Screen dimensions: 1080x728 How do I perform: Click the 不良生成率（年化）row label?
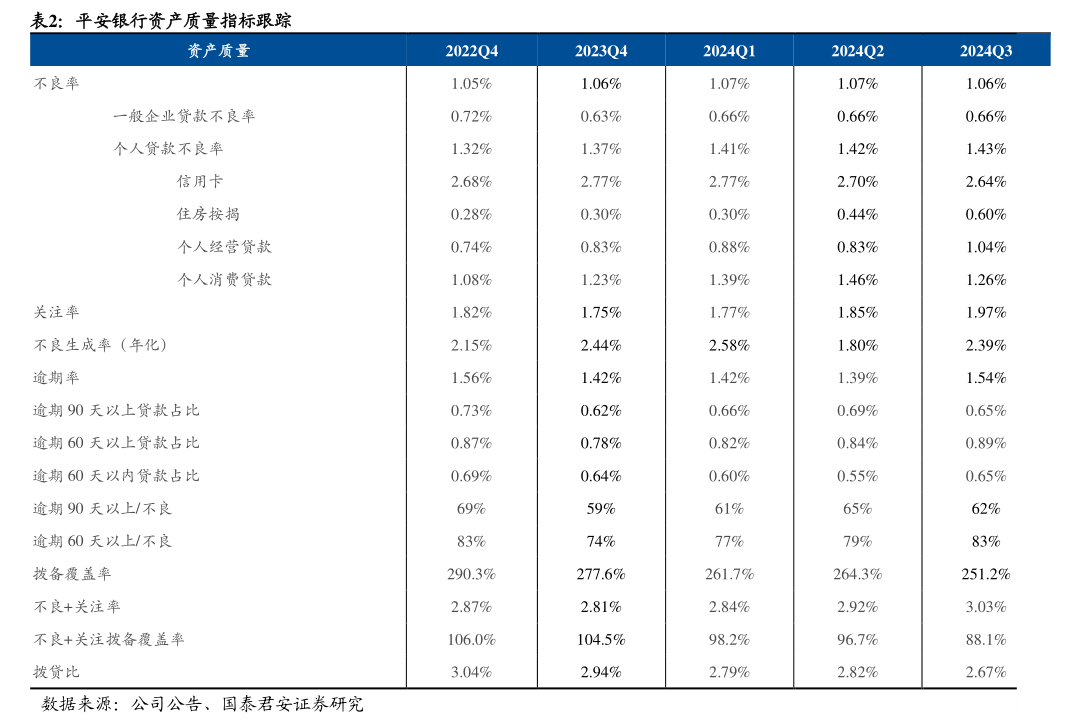click(x=100, y=345)
